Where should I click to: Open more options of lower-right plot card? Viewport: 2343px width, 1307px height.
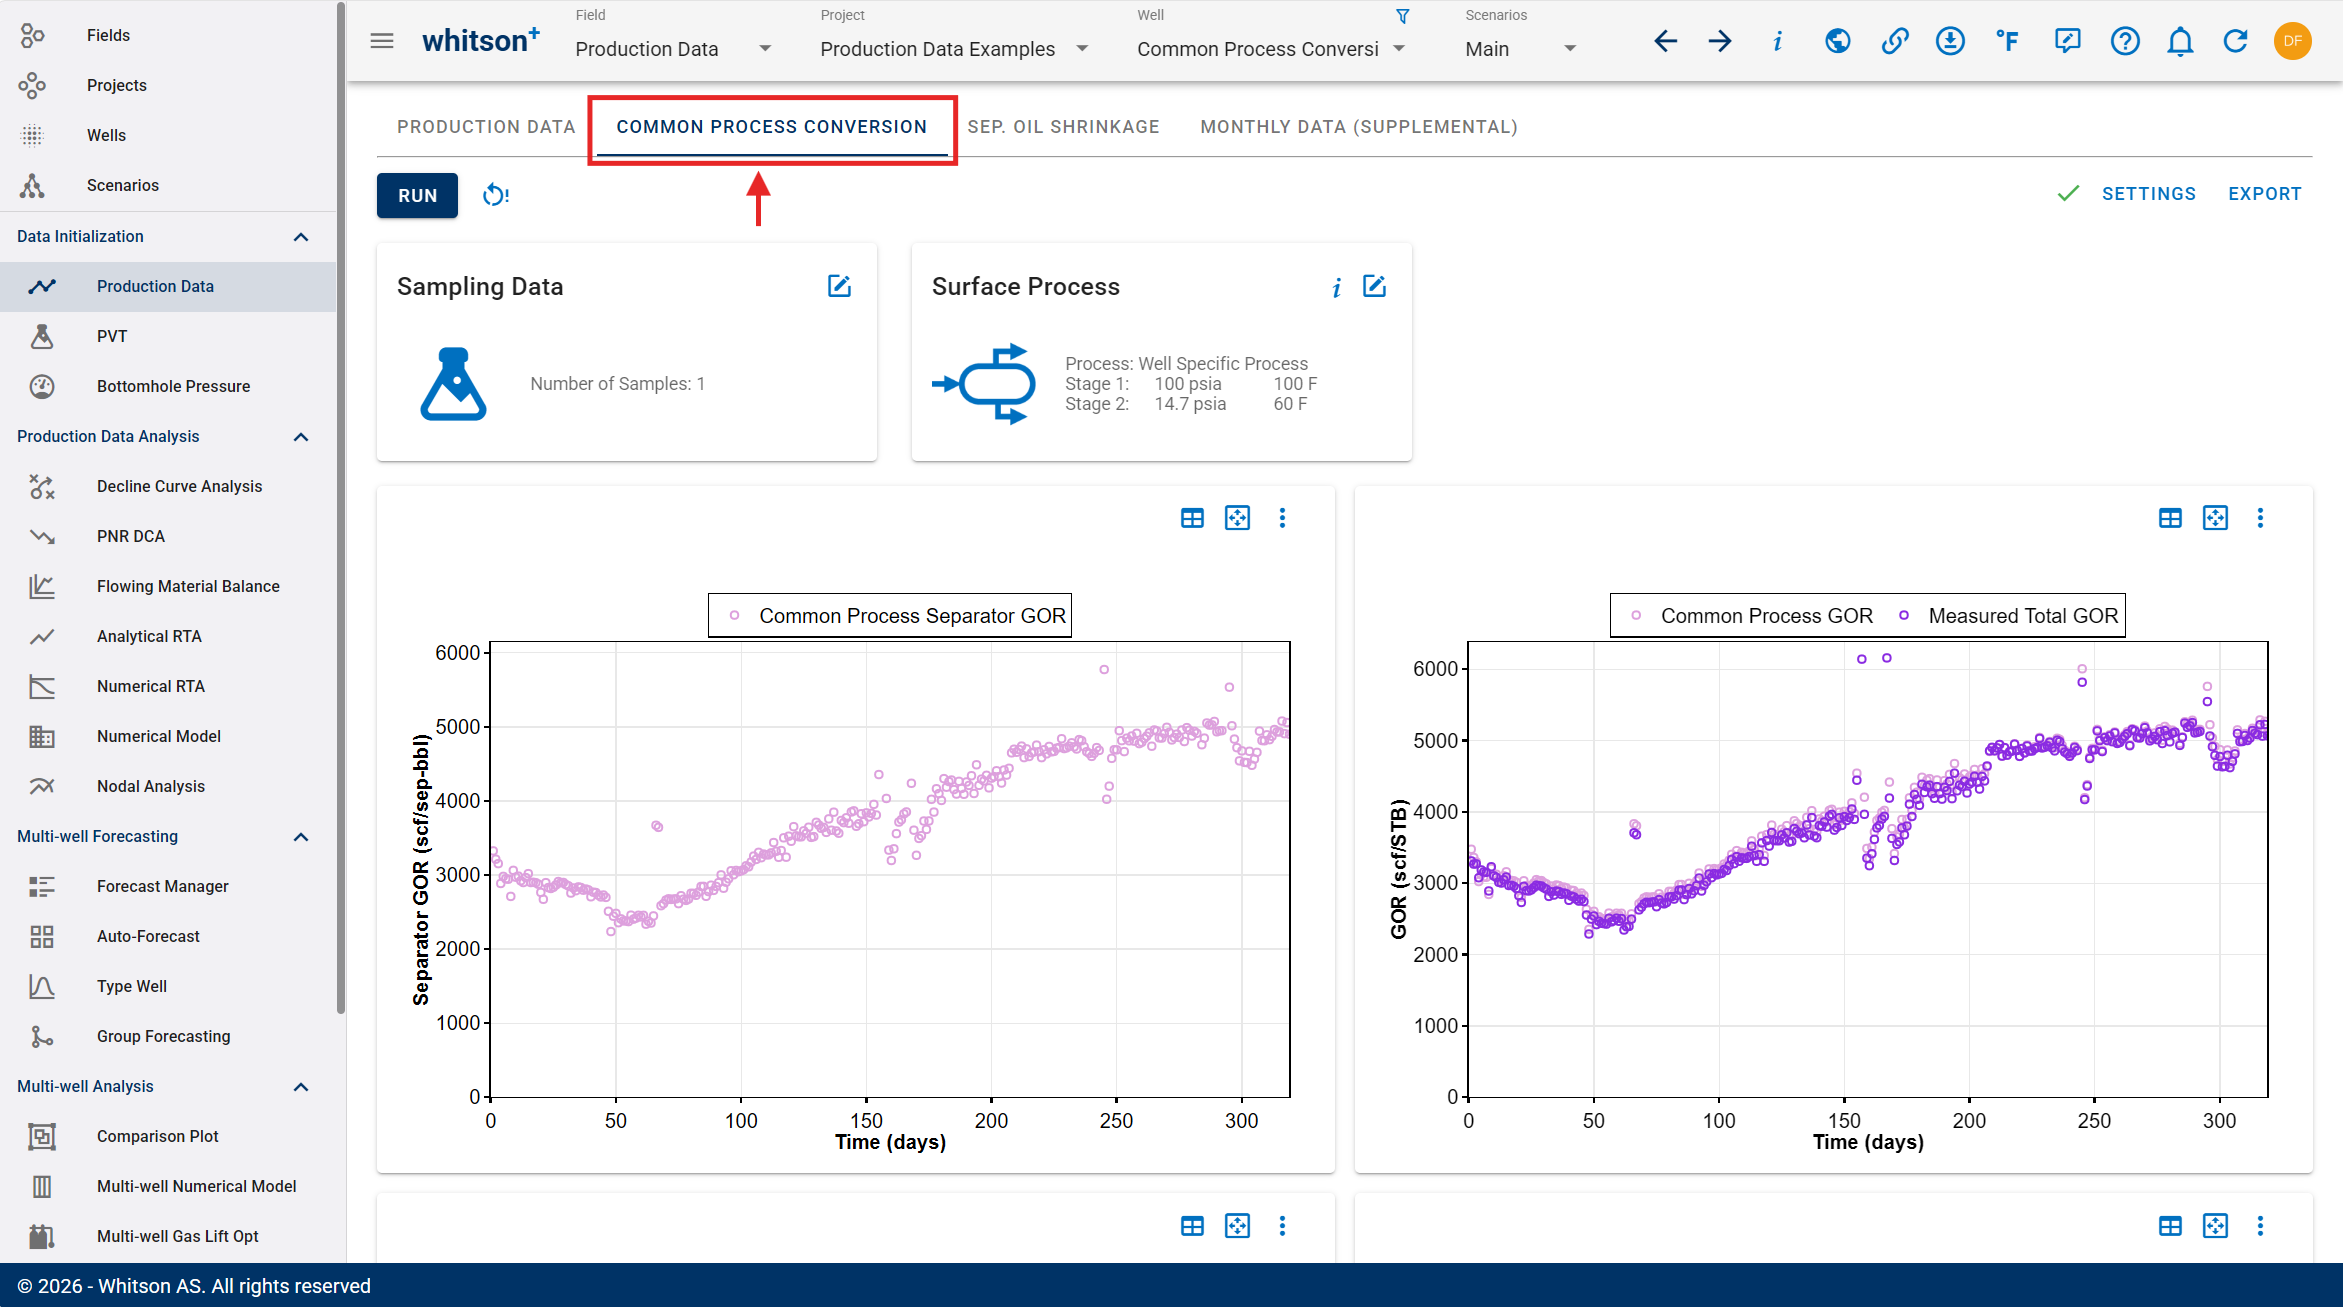point(2260,1226)
